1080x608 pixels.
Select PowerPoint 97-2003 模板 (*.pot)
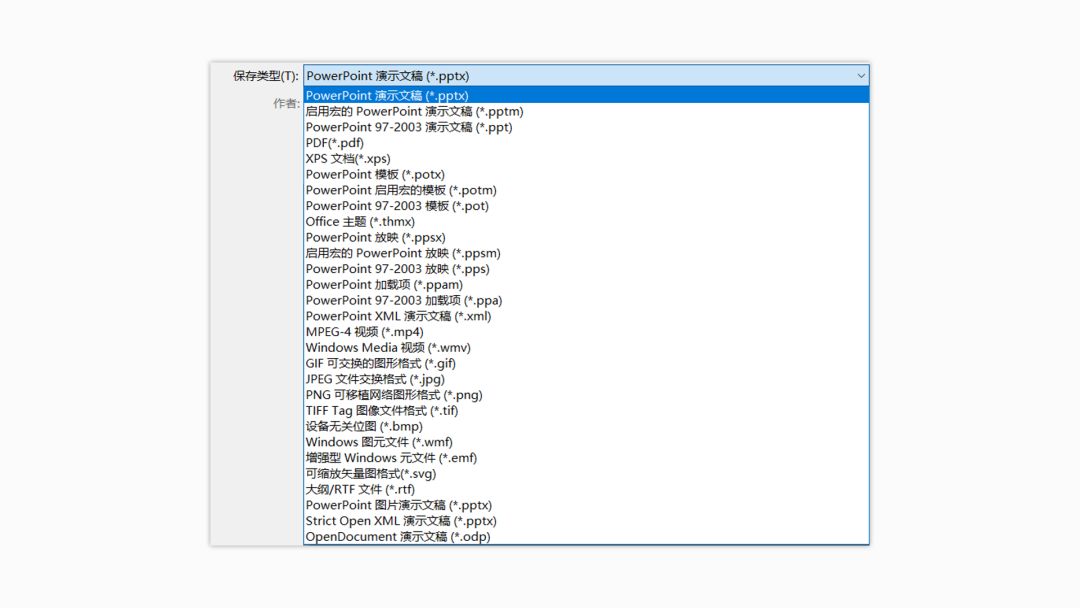click(x=586, y=206)
